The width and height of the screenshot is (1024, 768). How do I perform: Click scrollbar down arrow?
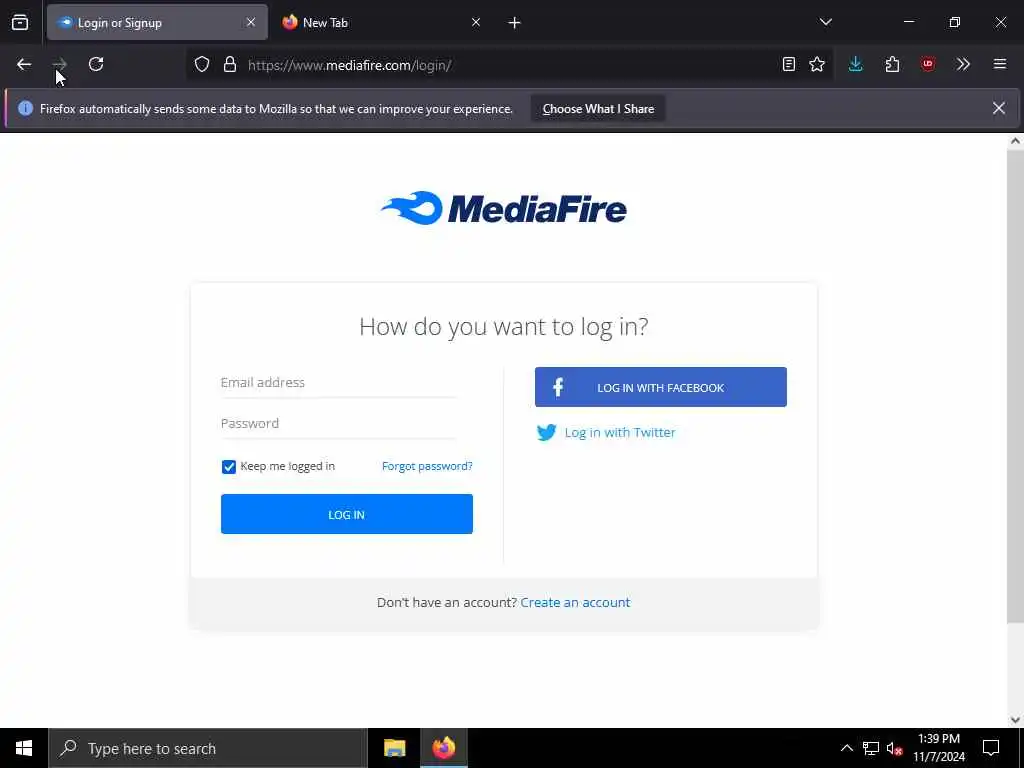tap(1016, 720)
